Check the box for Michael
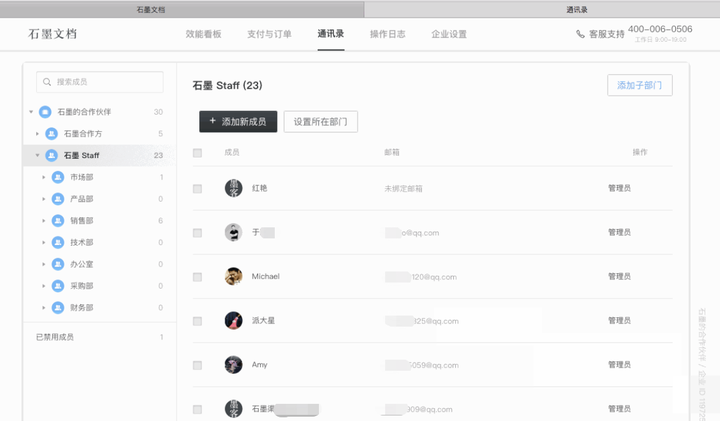 pos(197,277)
